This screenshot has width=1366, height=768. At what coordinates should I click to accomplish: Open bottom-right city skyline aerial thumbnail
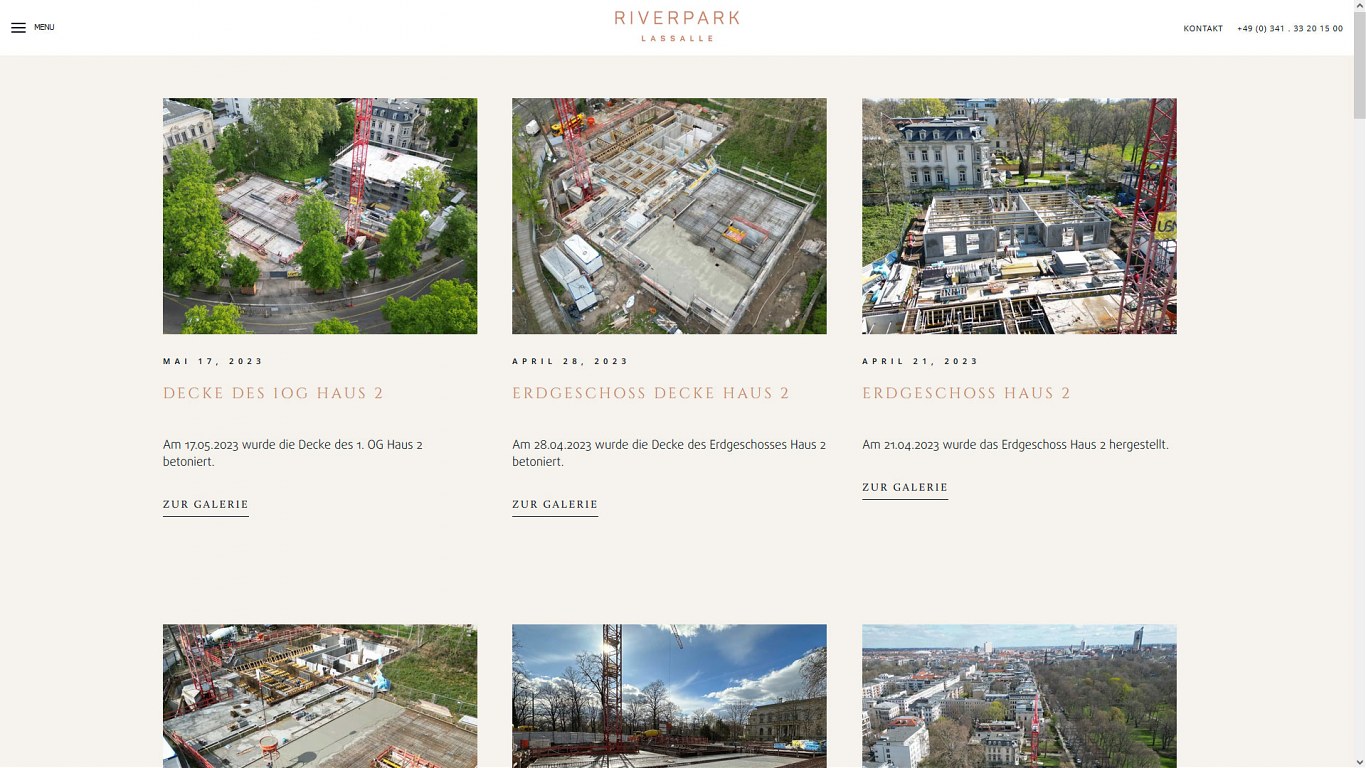pyautogui.click(x=1019, y=696)
